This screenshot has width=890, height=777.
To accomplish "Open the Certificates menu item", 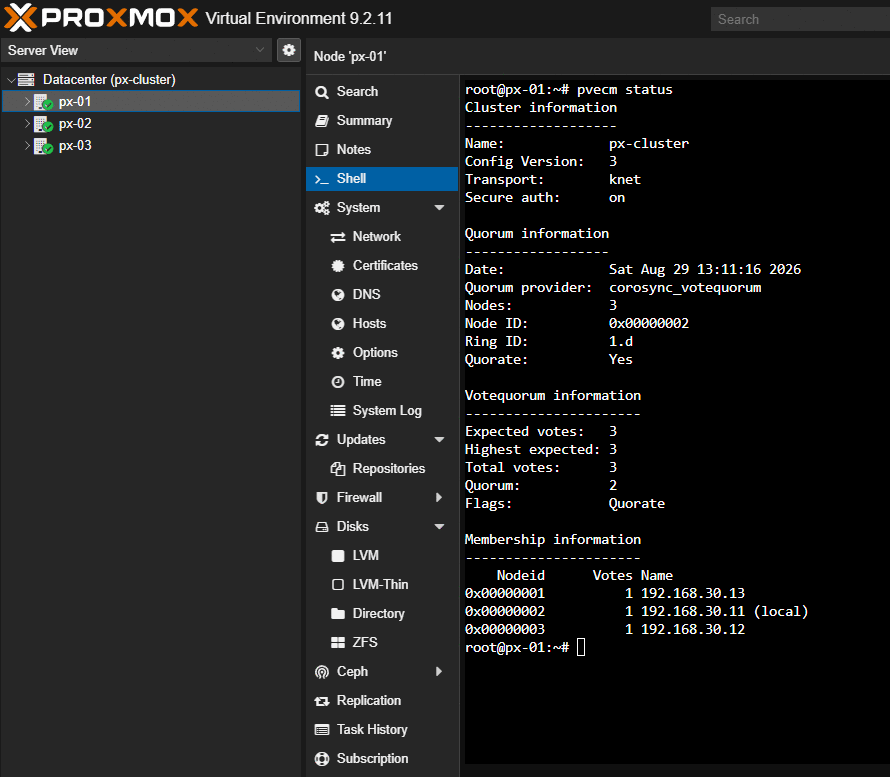I will click(382, 266).
